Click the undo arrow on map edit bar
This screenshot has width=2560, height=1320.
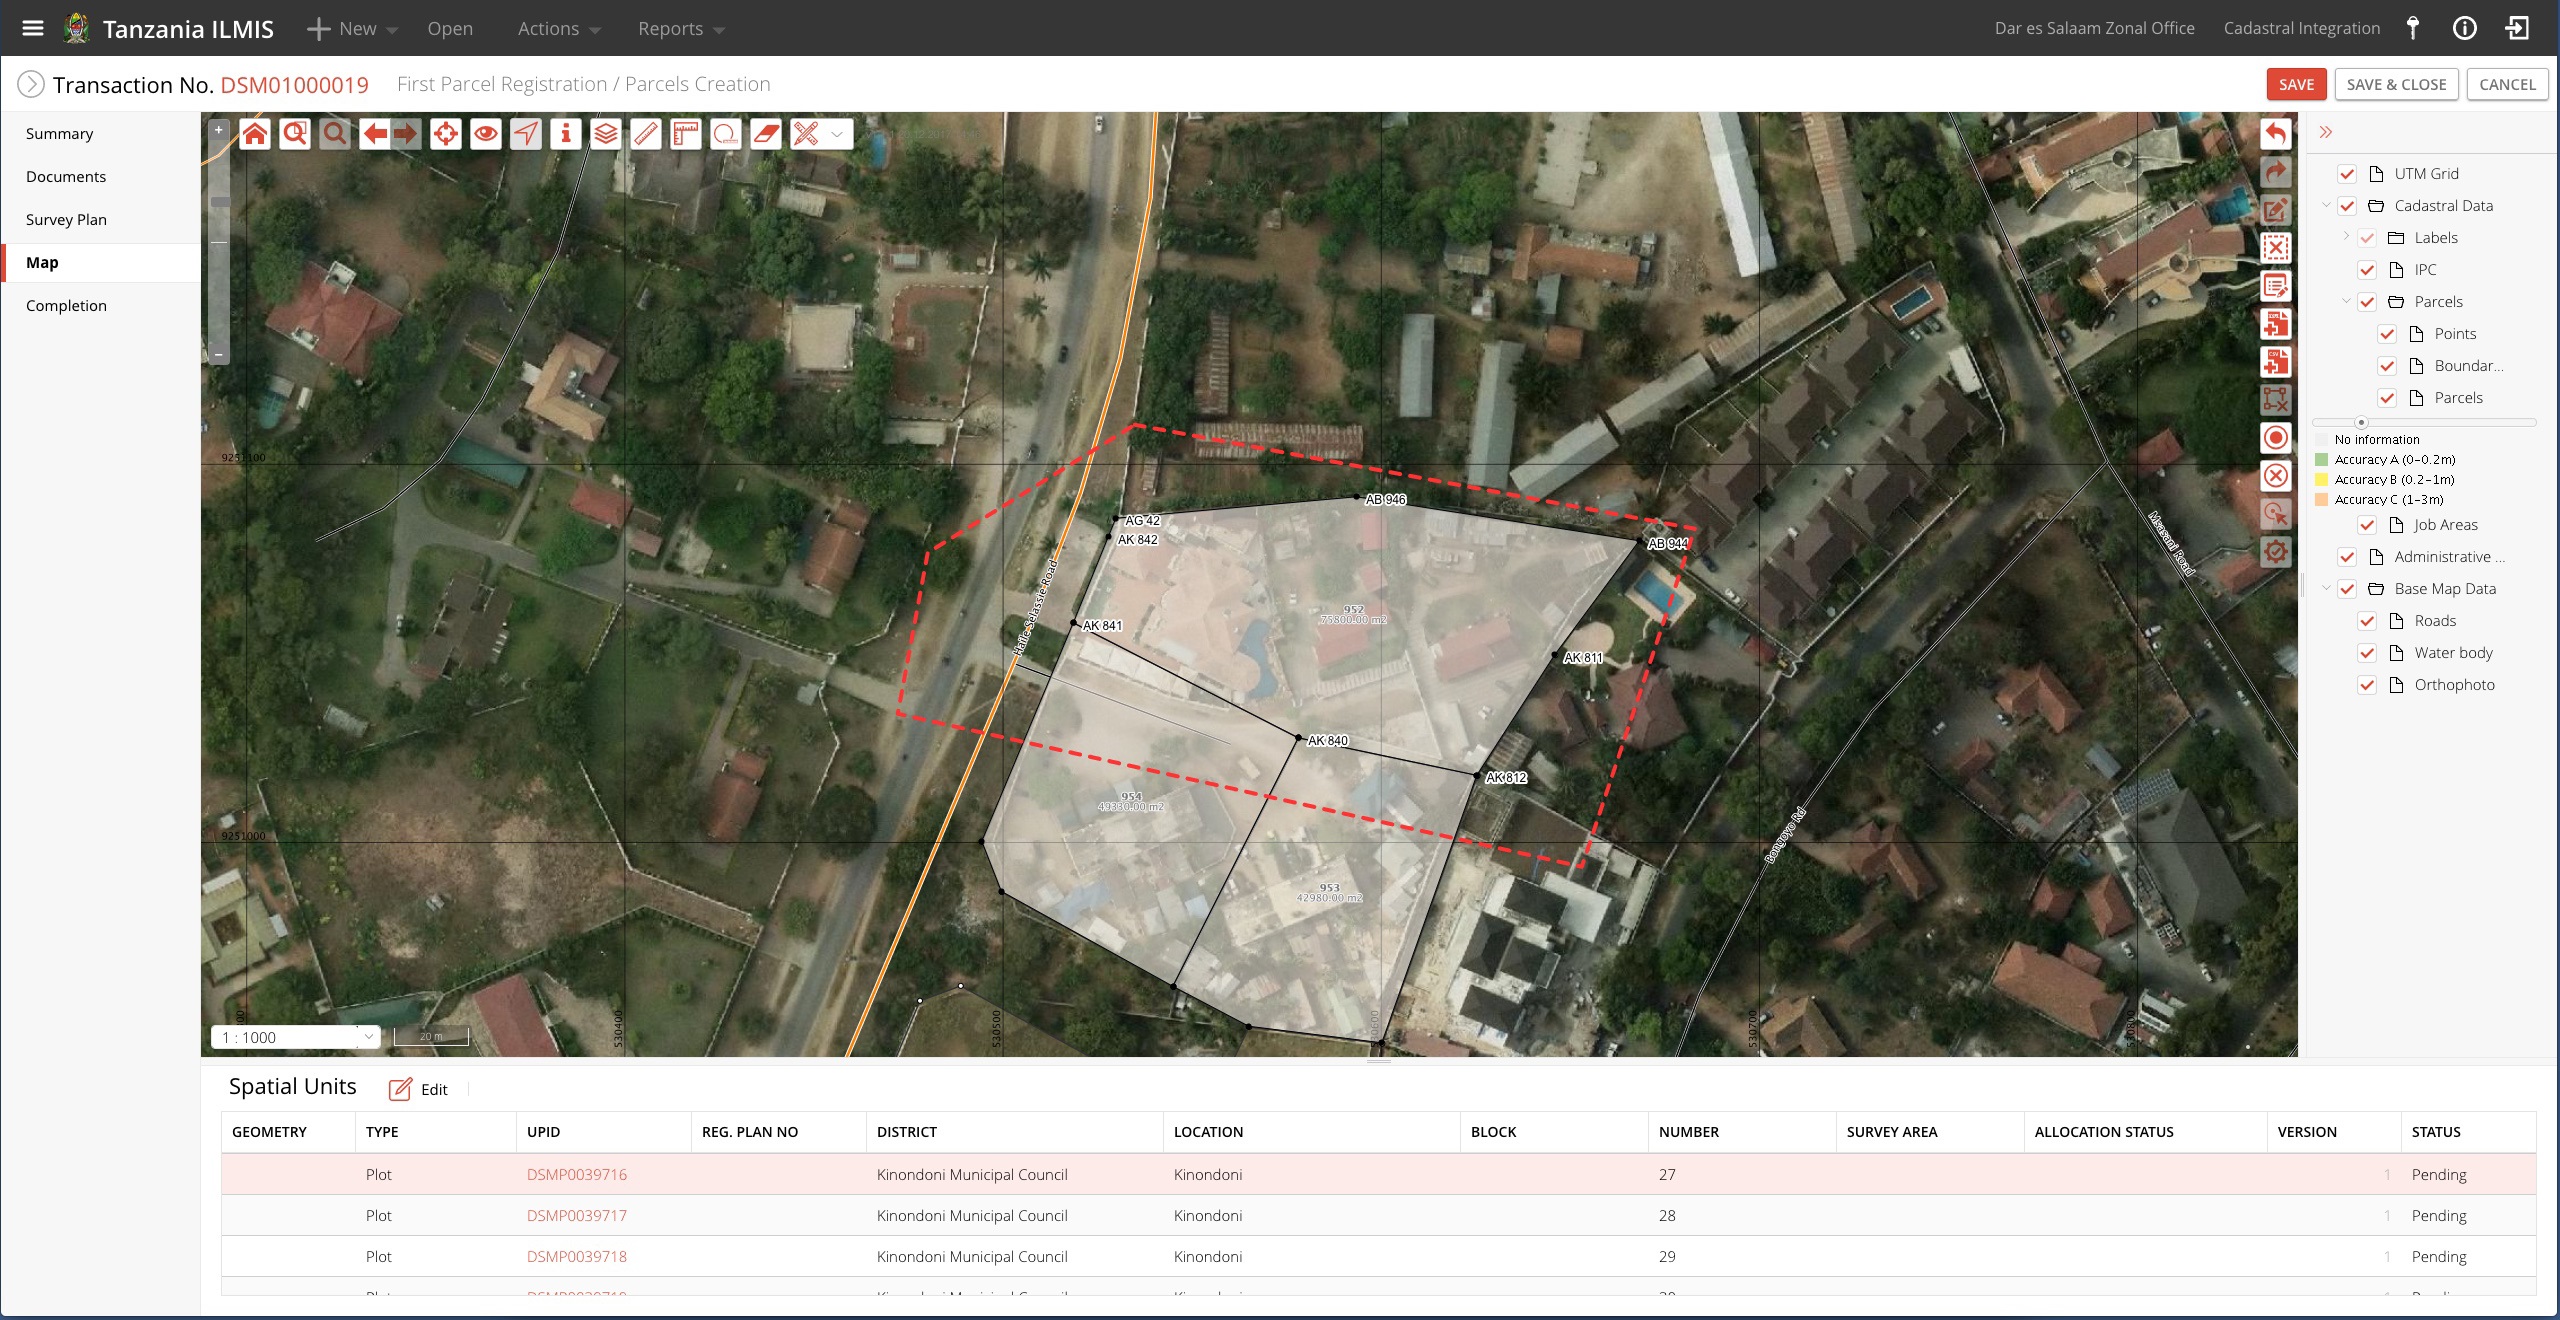pos(2276,134)
